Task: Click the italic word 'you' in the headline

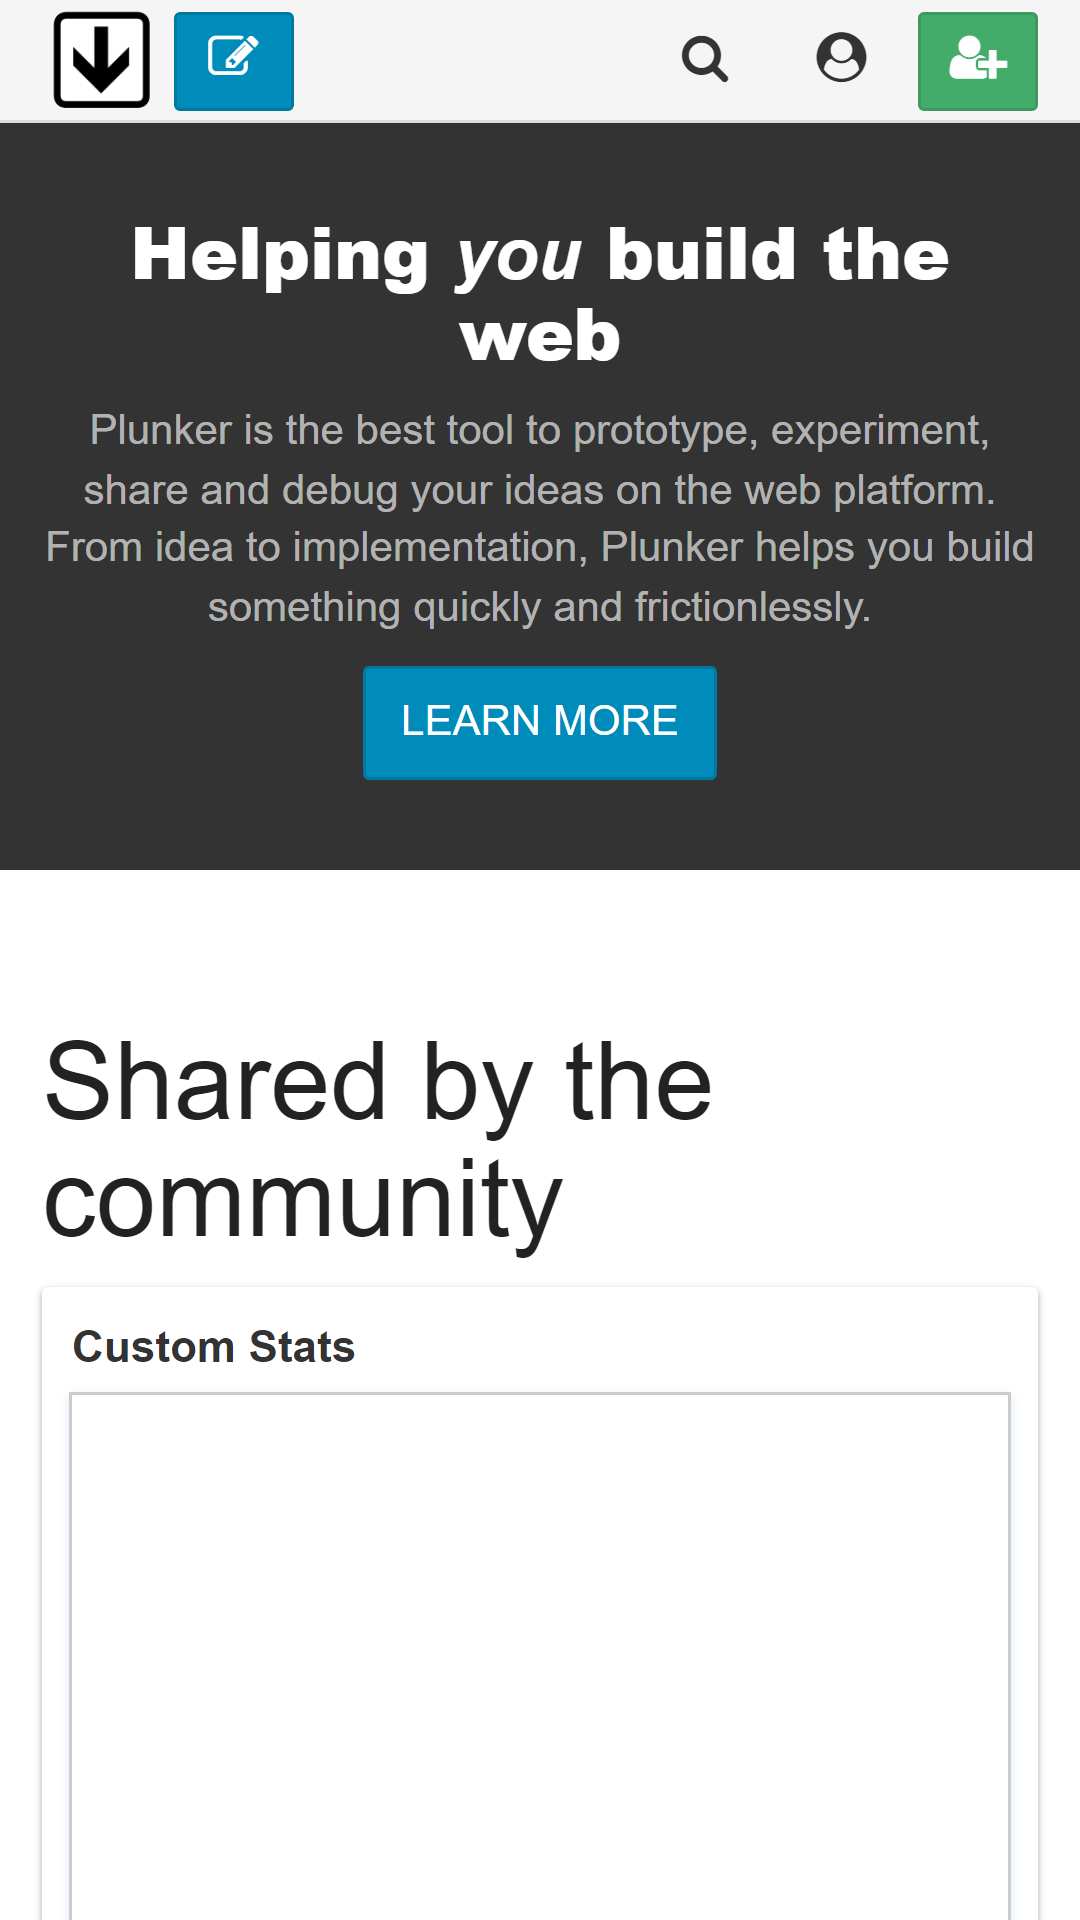Action: point(518,256)
